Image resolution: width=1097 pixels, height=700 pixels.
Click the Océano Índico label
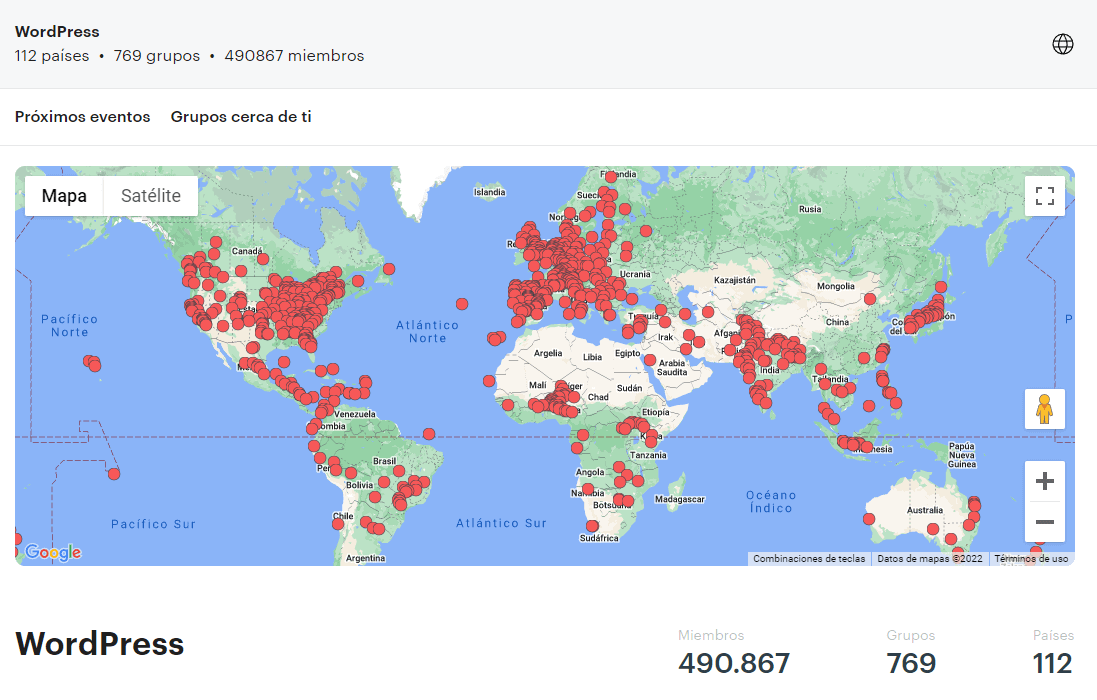pyautogui.click(x=771, y=502)
